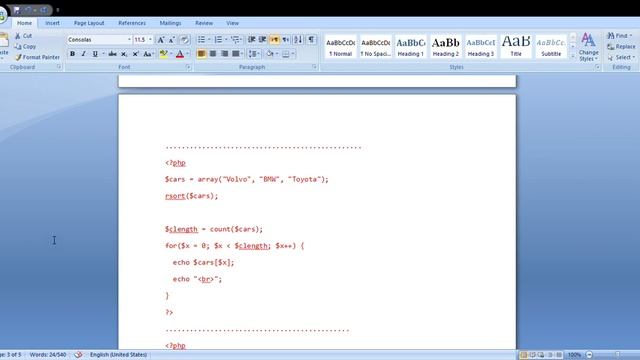640x360 pixels.
Task: Click the Grow Font icon
Action: [x=161, y=40]
